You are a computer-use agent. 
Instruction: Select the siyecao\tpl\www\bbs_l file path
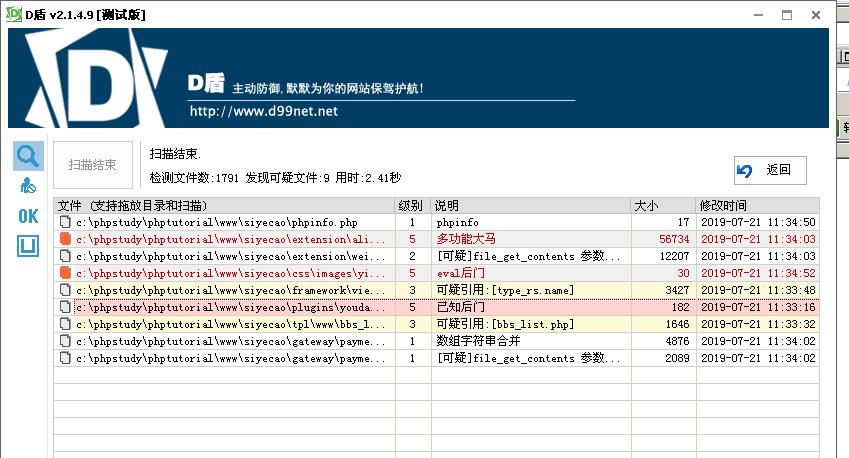pos(231,325)
